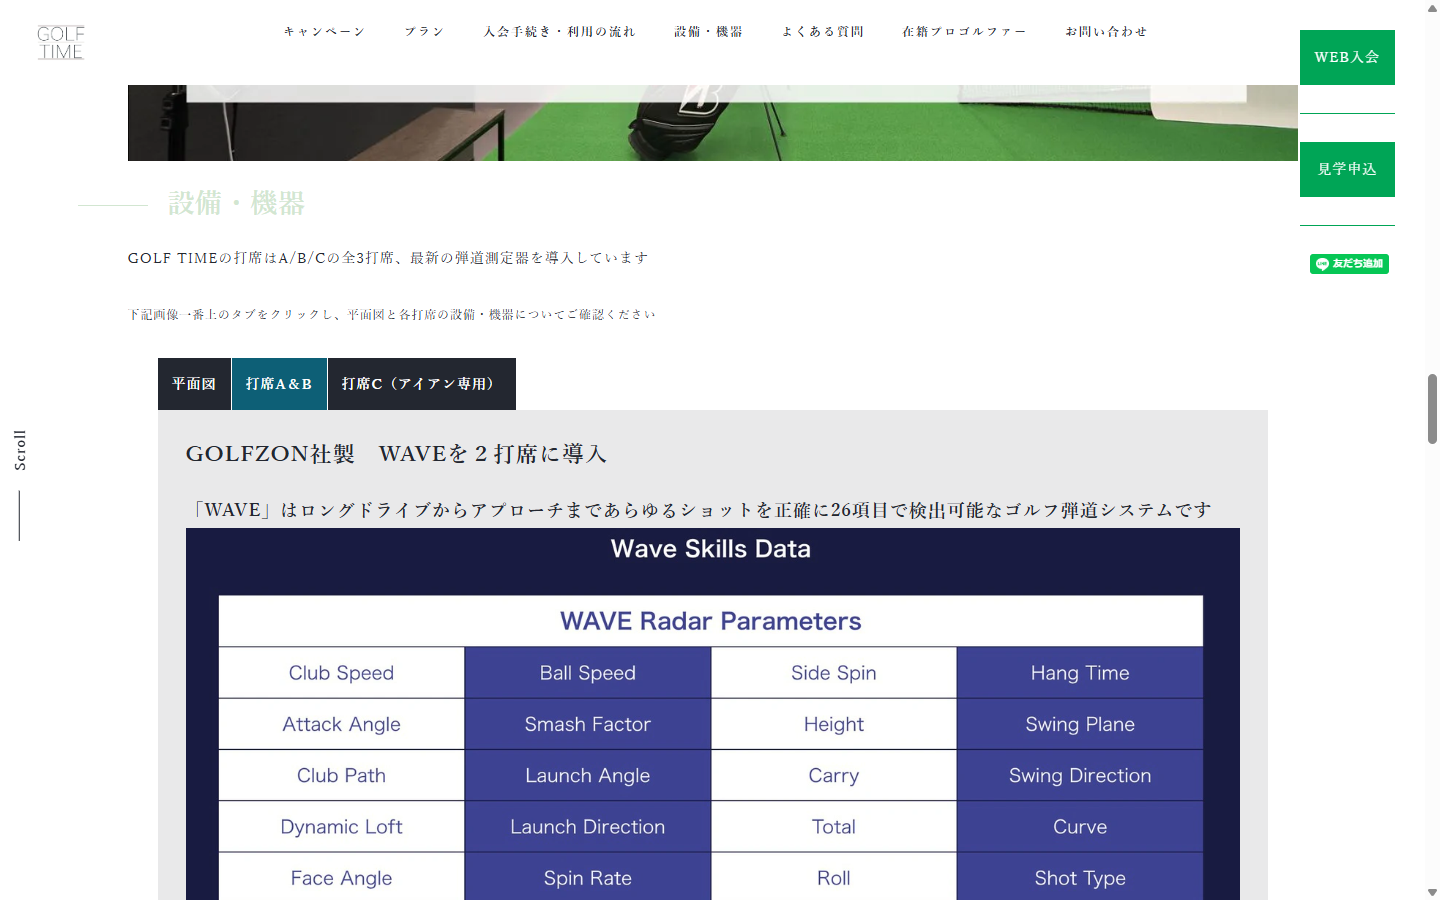Screen dimensions: 1440x900
Task: Click the scrollbar down arrow
Action: click(x=1432, y=892)
